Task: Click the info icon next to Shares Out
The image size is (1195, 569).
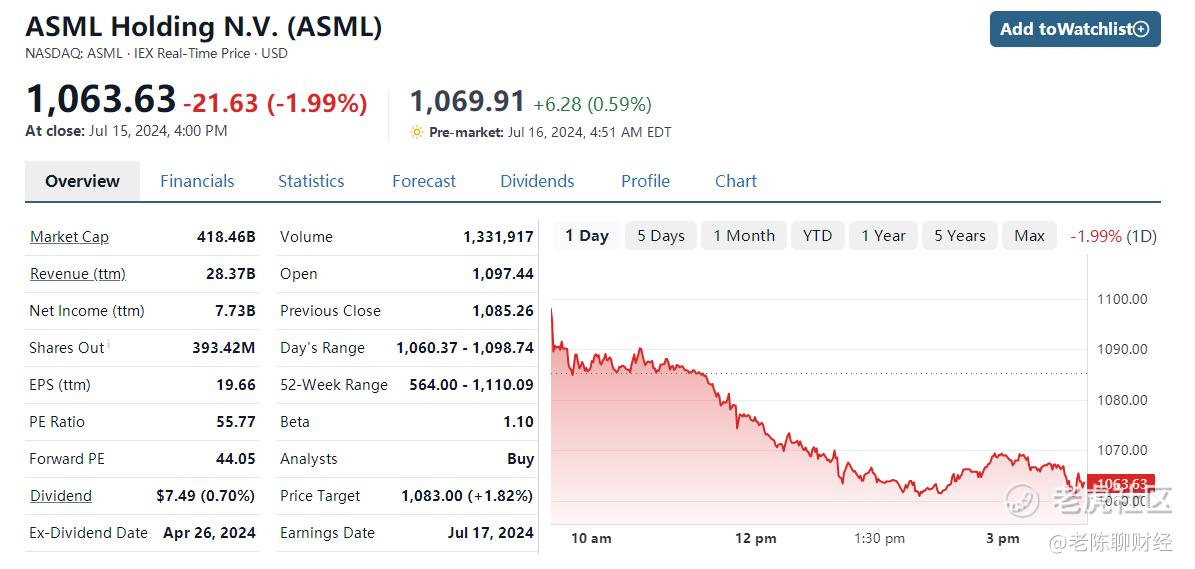Action: (x=109, y=344)
